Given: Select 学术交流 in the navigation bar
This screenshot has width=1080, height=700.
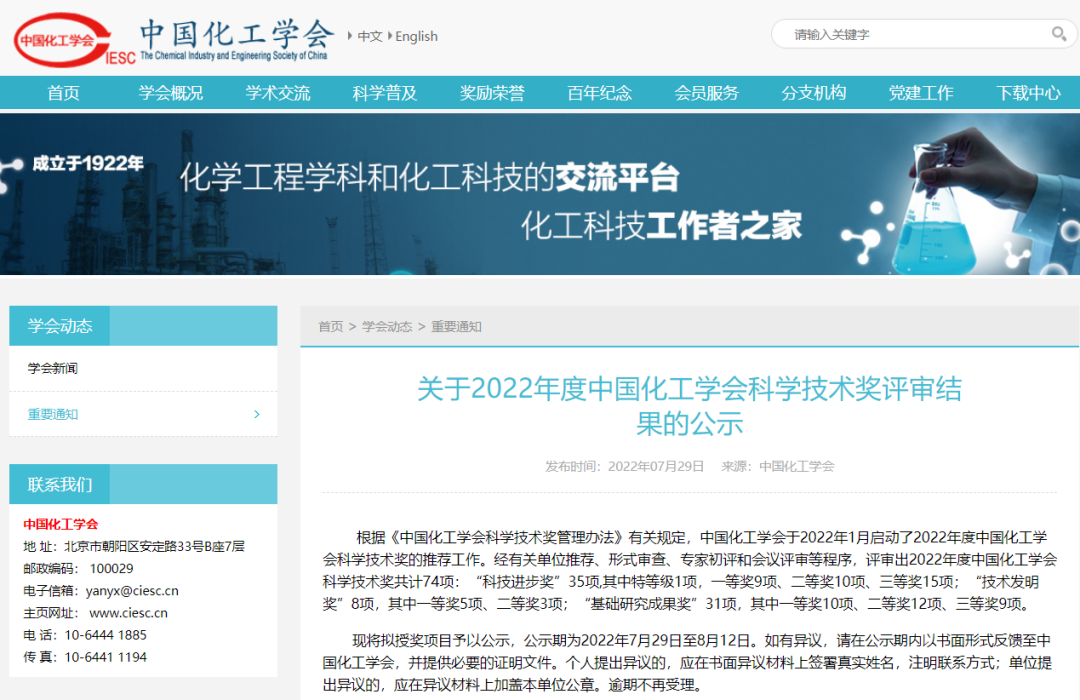Looking at the screenshot, I should 278,93.
